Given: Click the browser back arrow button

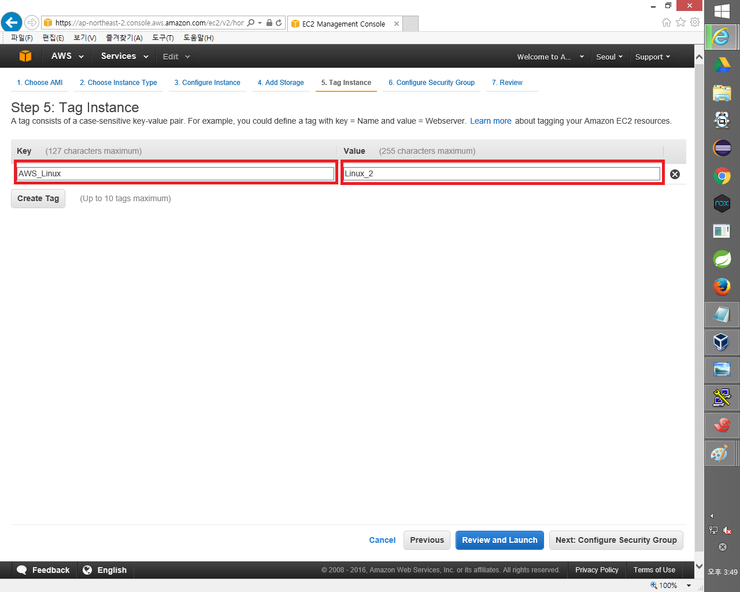Looking at the screenshot, I should [x=13, y=22].
